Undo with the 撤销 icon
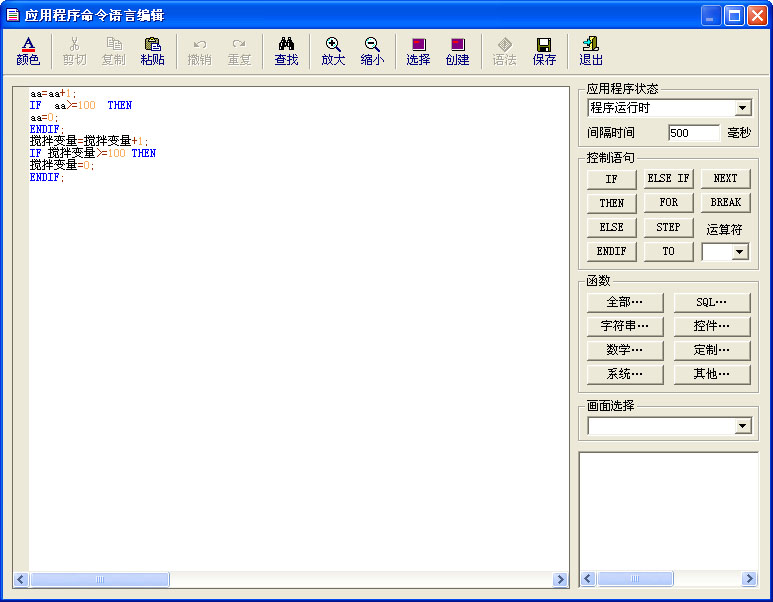The height and width of the screenshot is (602, 773). [199, 51]
